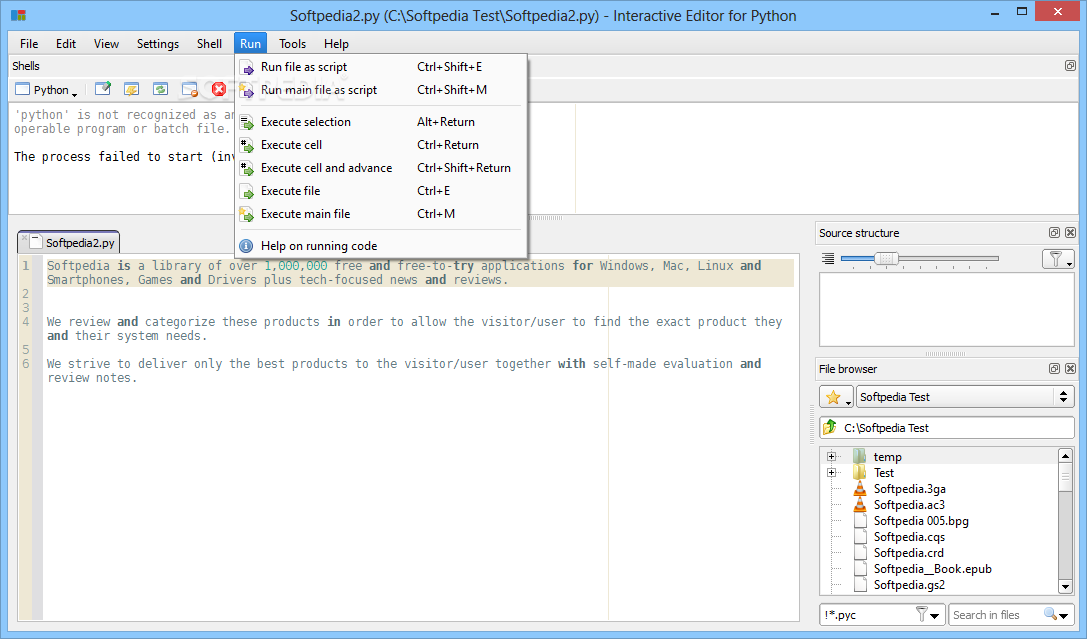The height and width of the screenshot is (639, 1087).
Task: Click the indent-level lines icon in Source structure
Action: coord(828,259)
